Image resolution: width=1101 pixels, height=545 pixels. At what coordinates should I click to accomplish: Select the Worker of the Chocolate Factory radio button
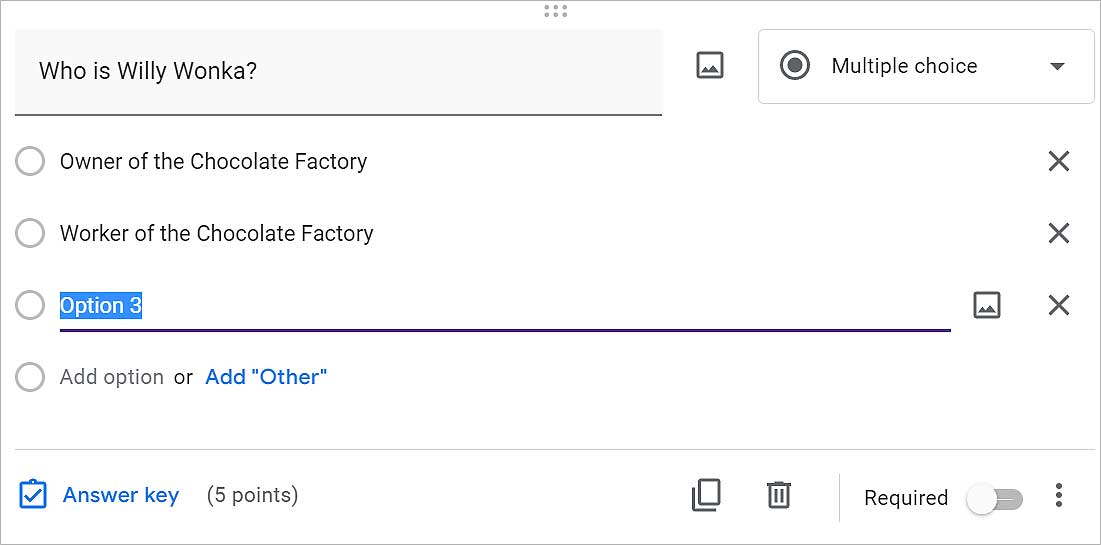point(30,233)
